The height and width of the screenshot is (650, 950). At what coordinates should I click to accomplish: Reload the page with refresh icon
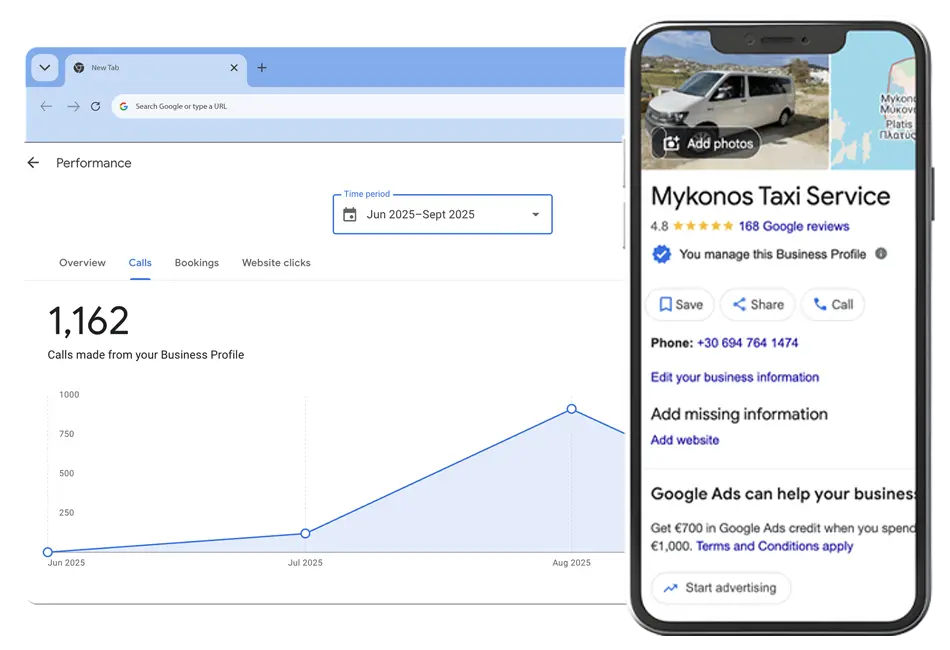coord(96,106)
